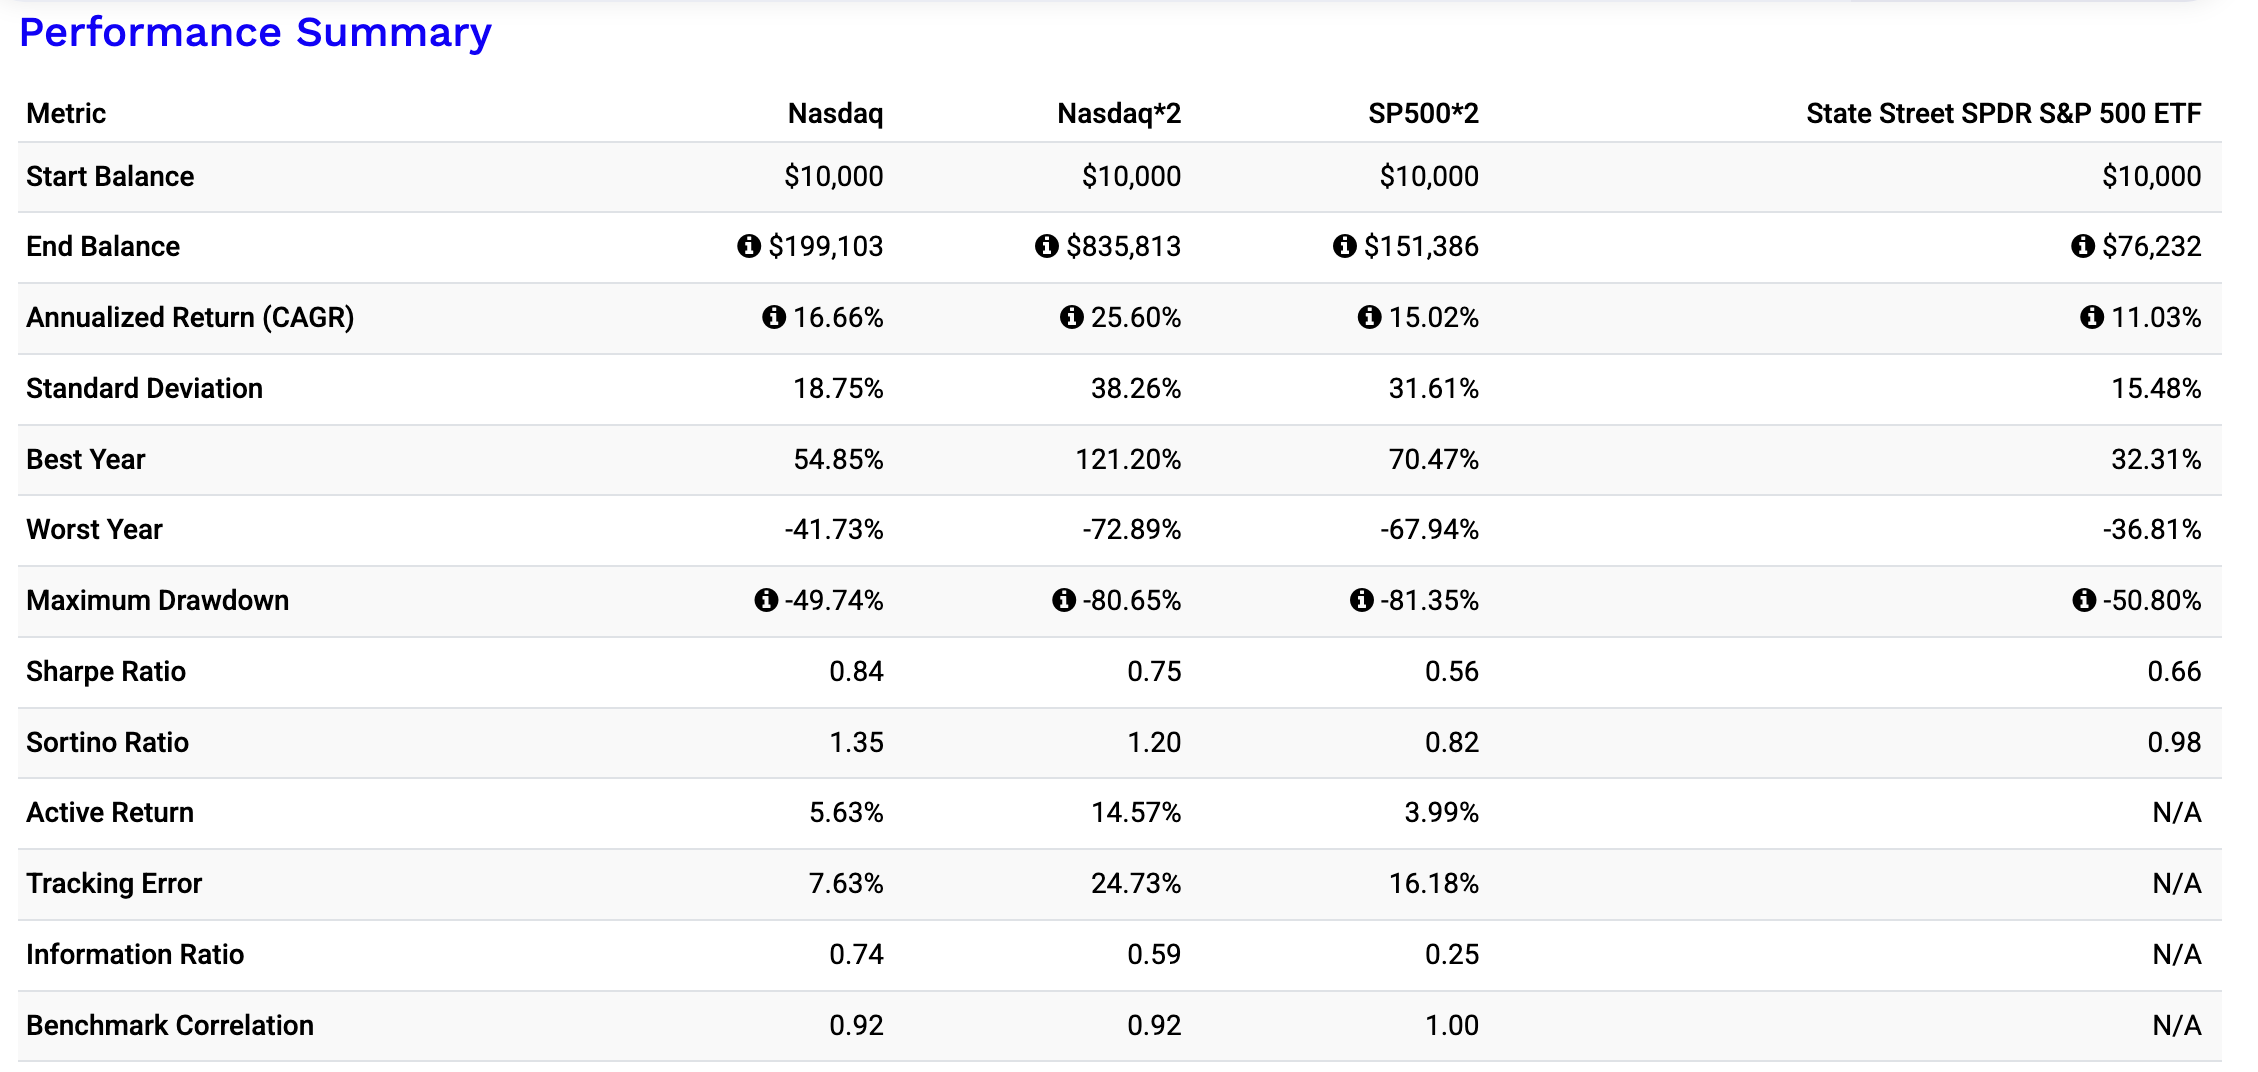The image size is (2258, 1072).
Task: Click State Street SPDR S&P 500 ETF header
Action: pos(2003,114)
